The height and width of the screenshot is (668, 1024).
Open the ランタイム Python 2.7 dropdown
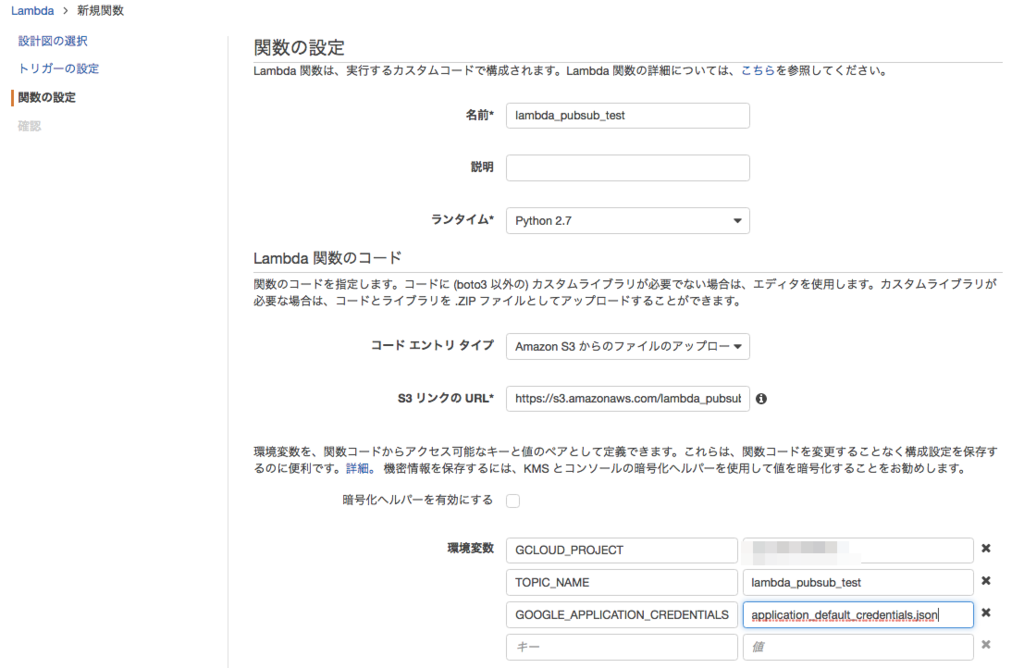(628, 221)
